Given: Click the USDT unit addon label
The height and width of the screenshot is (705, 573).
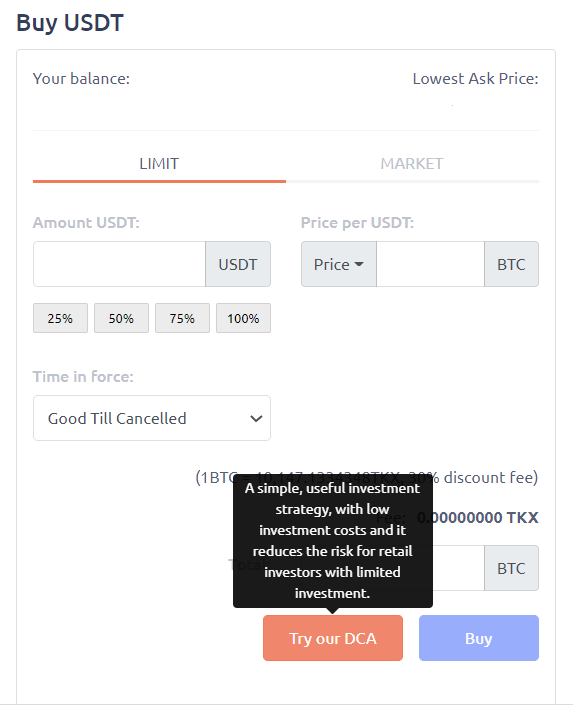Looking at the screenshot, I should tap(238, 264).
